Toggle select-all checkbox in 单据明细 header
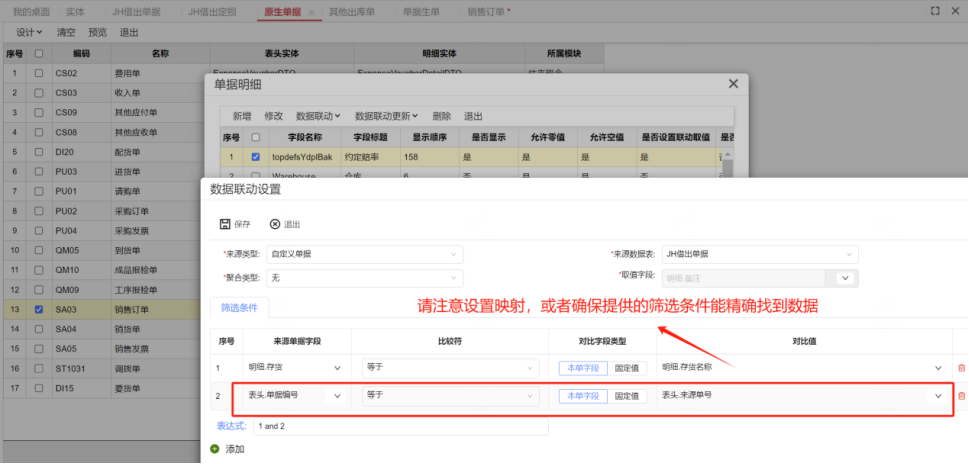This screenshot has height=464, width=969. tap(255, 137)
